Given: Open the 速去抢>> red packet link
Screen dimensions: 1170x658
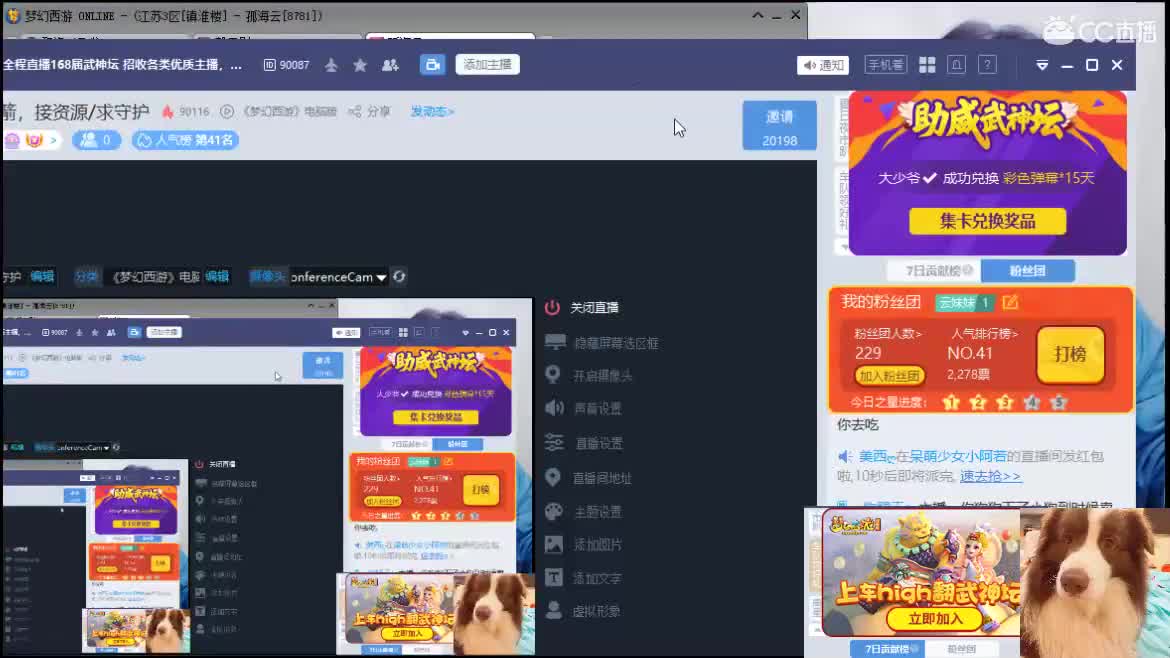Looking at the screenshot, I should pos(990,476).
